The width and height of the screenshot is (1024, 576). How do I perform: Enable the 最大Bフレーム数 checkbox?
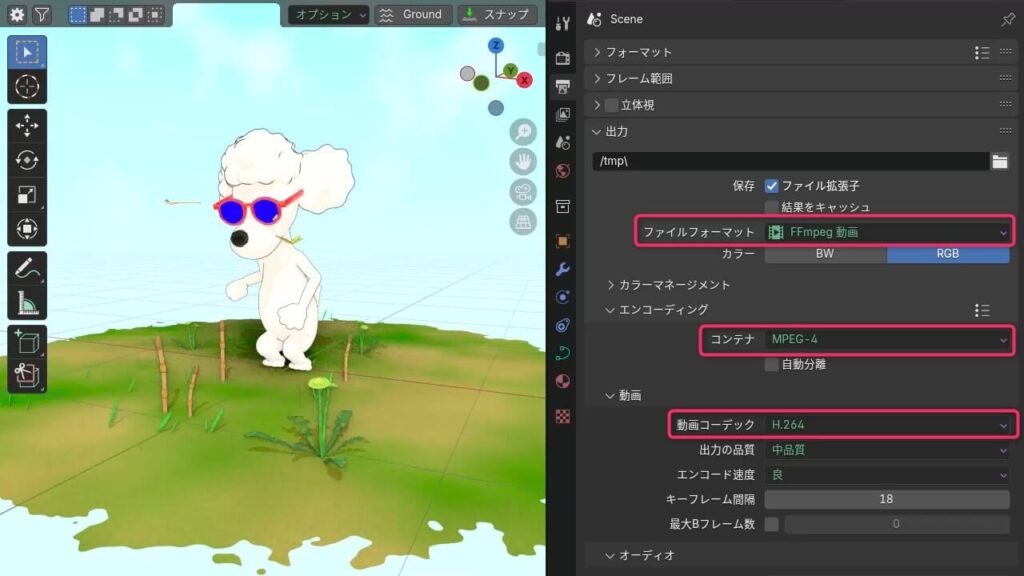click(771, 524)
